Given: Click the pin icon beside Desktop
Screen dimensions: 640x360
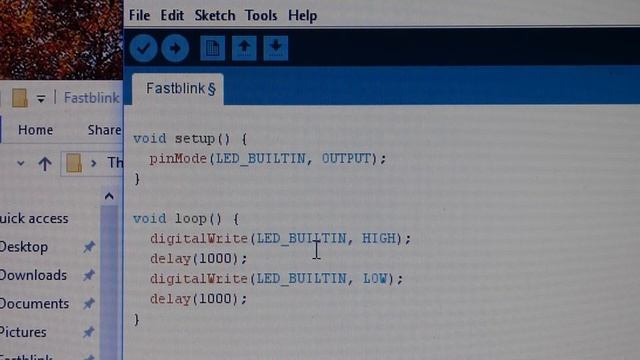Looking at the screenshot, I should point(89,247).
